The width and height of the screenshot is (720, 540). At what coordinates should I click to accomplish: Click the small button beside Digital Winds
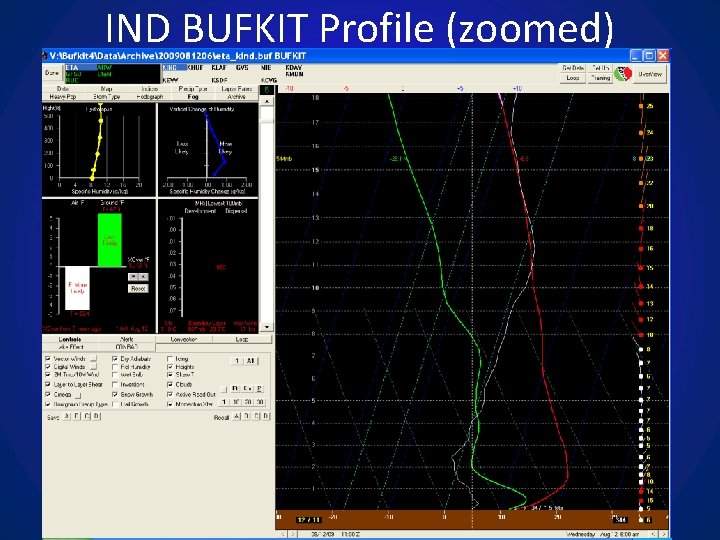coord(94,367)
